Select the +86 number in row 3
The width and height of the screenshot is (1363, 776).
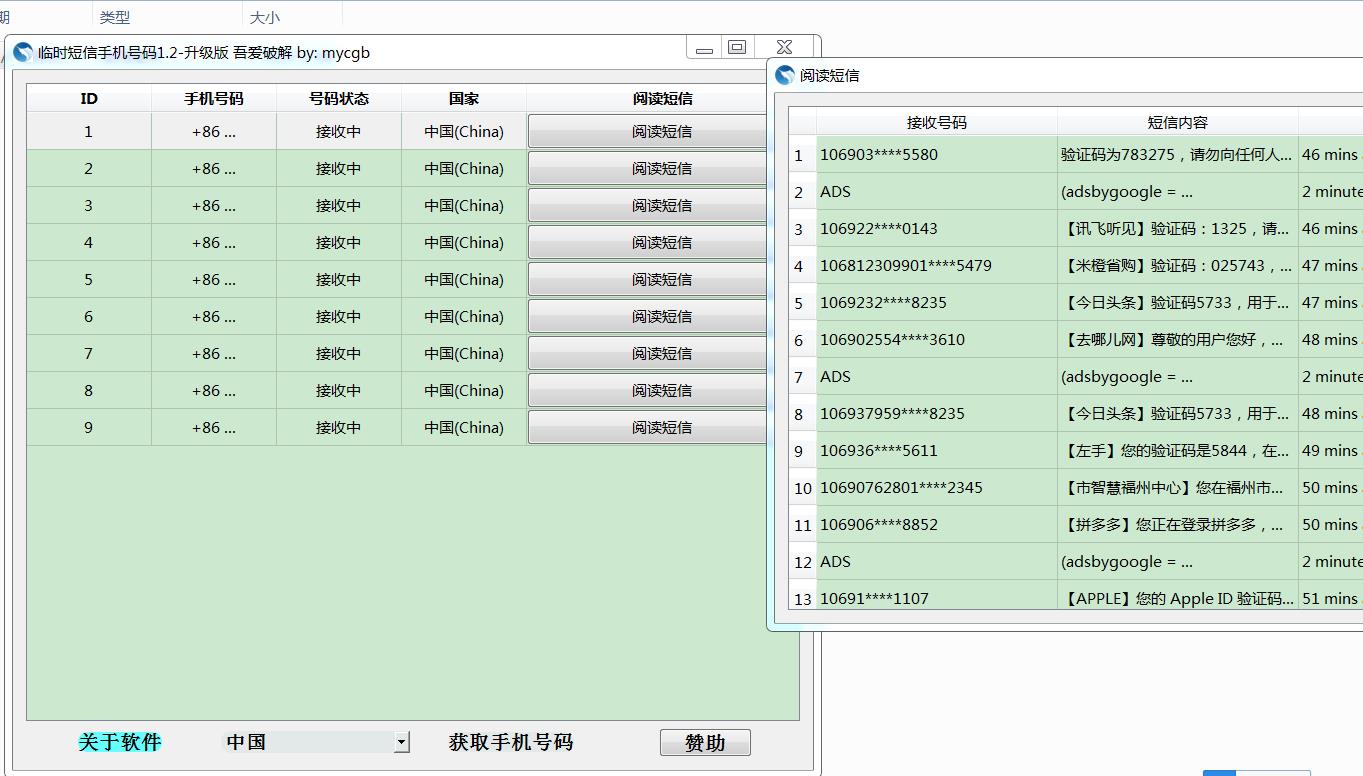214,206
